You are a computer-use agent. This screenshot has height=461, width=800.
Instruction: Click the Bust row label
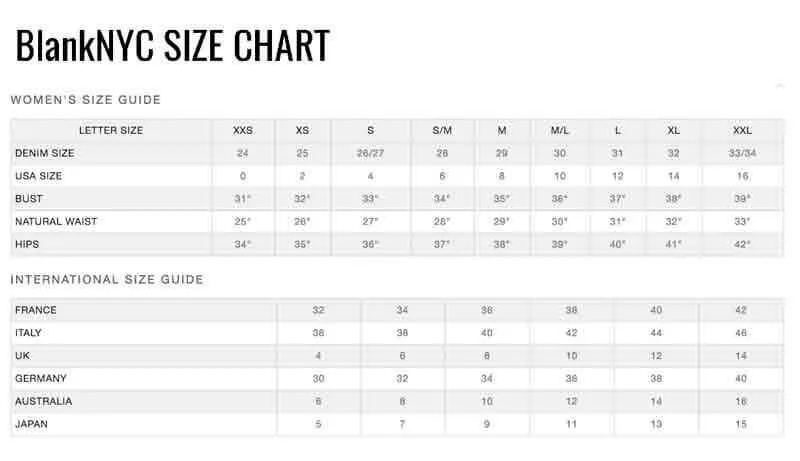(29, 198)
